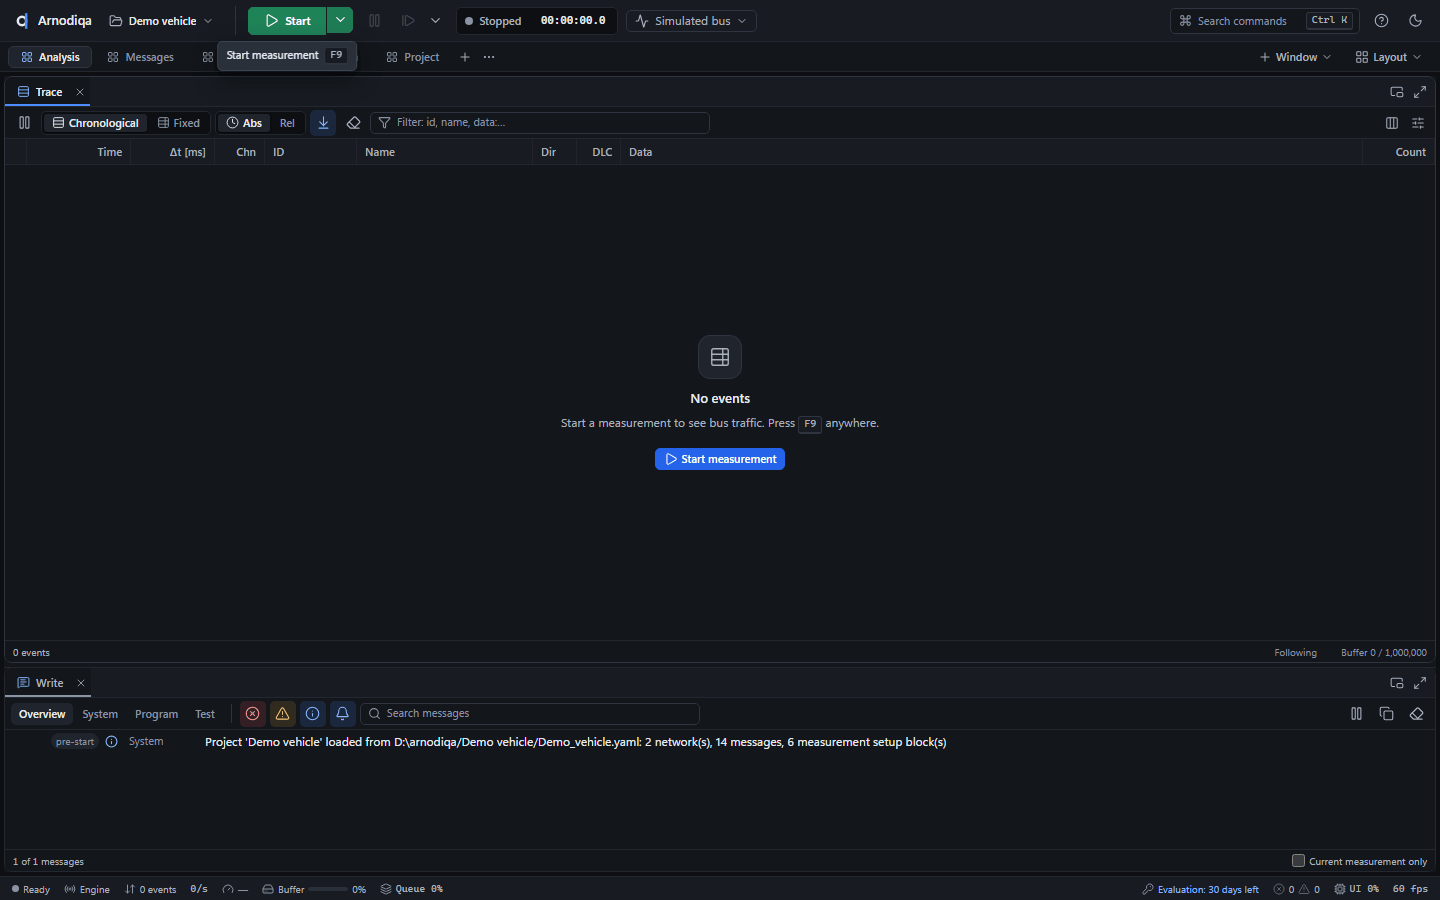Select Chronological trace mode
The image size is (1440, 900).
coord(96,123)
